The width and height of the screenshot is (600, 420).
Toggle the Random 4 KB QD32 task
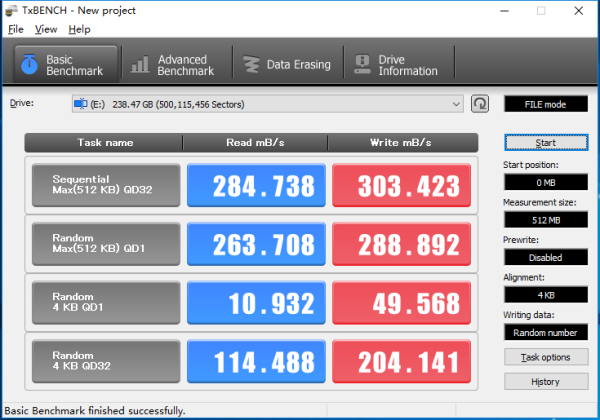pos(106,361)
